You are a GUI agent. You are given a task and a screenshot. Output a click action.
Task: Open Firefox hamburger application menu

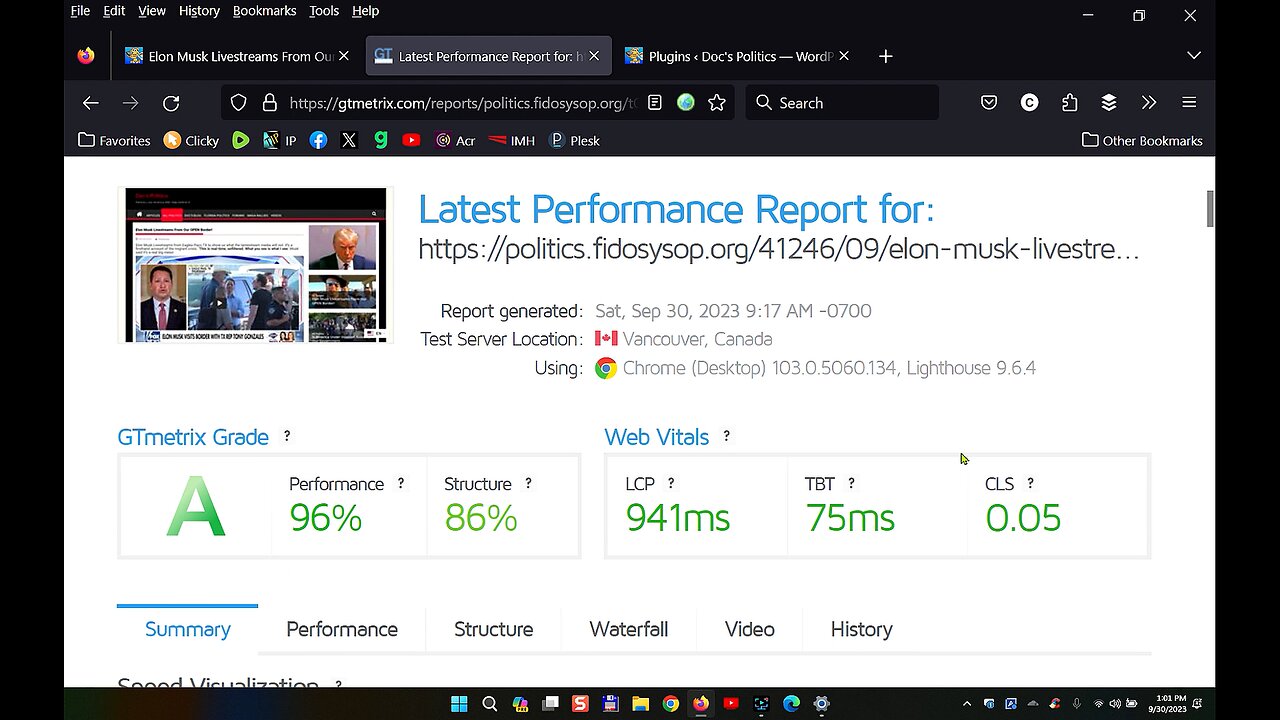pos(1189,103)
